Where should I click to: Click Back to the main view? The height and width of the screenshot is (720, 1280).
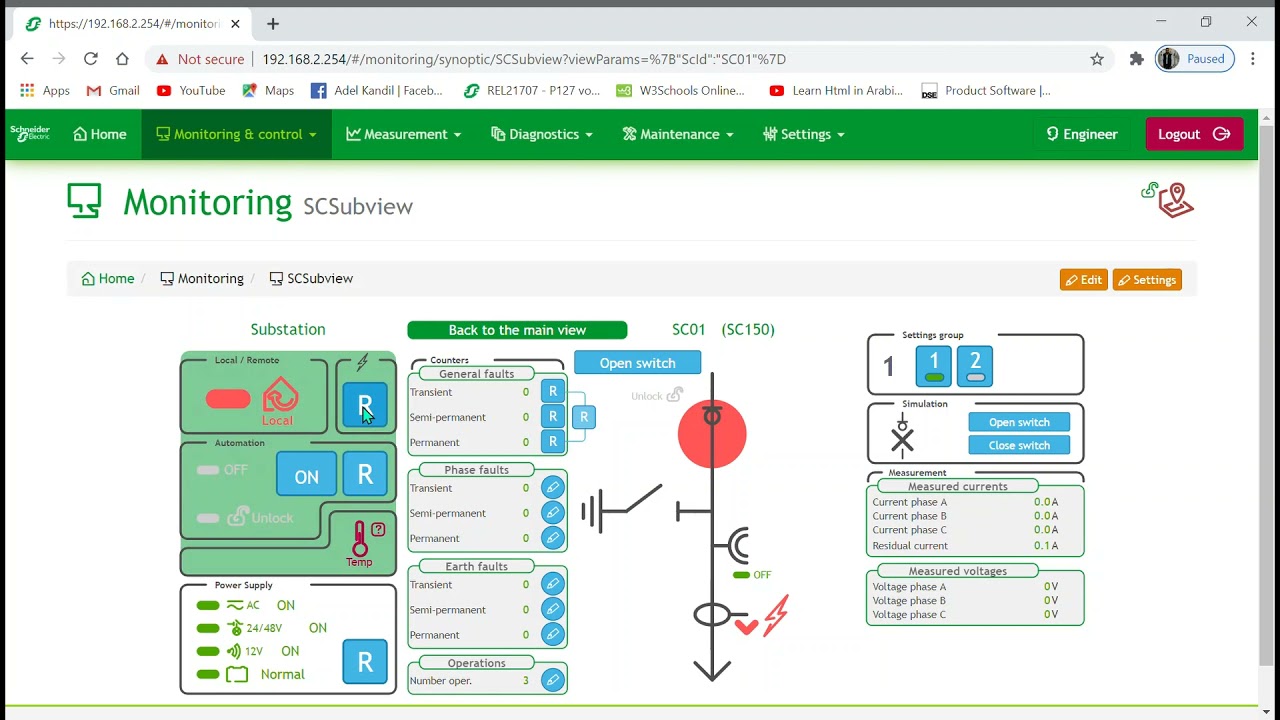pyautogui.click(x=517, y=330)
